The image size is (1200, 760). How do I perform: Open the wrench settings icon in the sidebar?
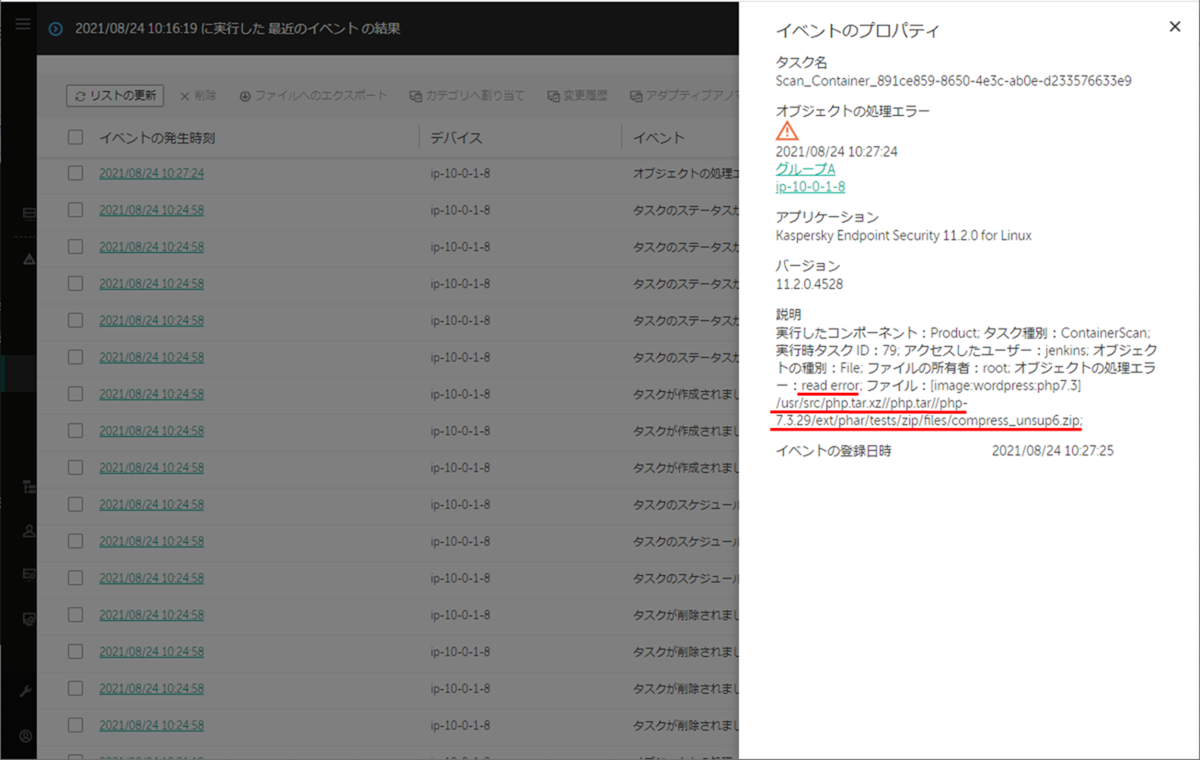pos(28,691)
